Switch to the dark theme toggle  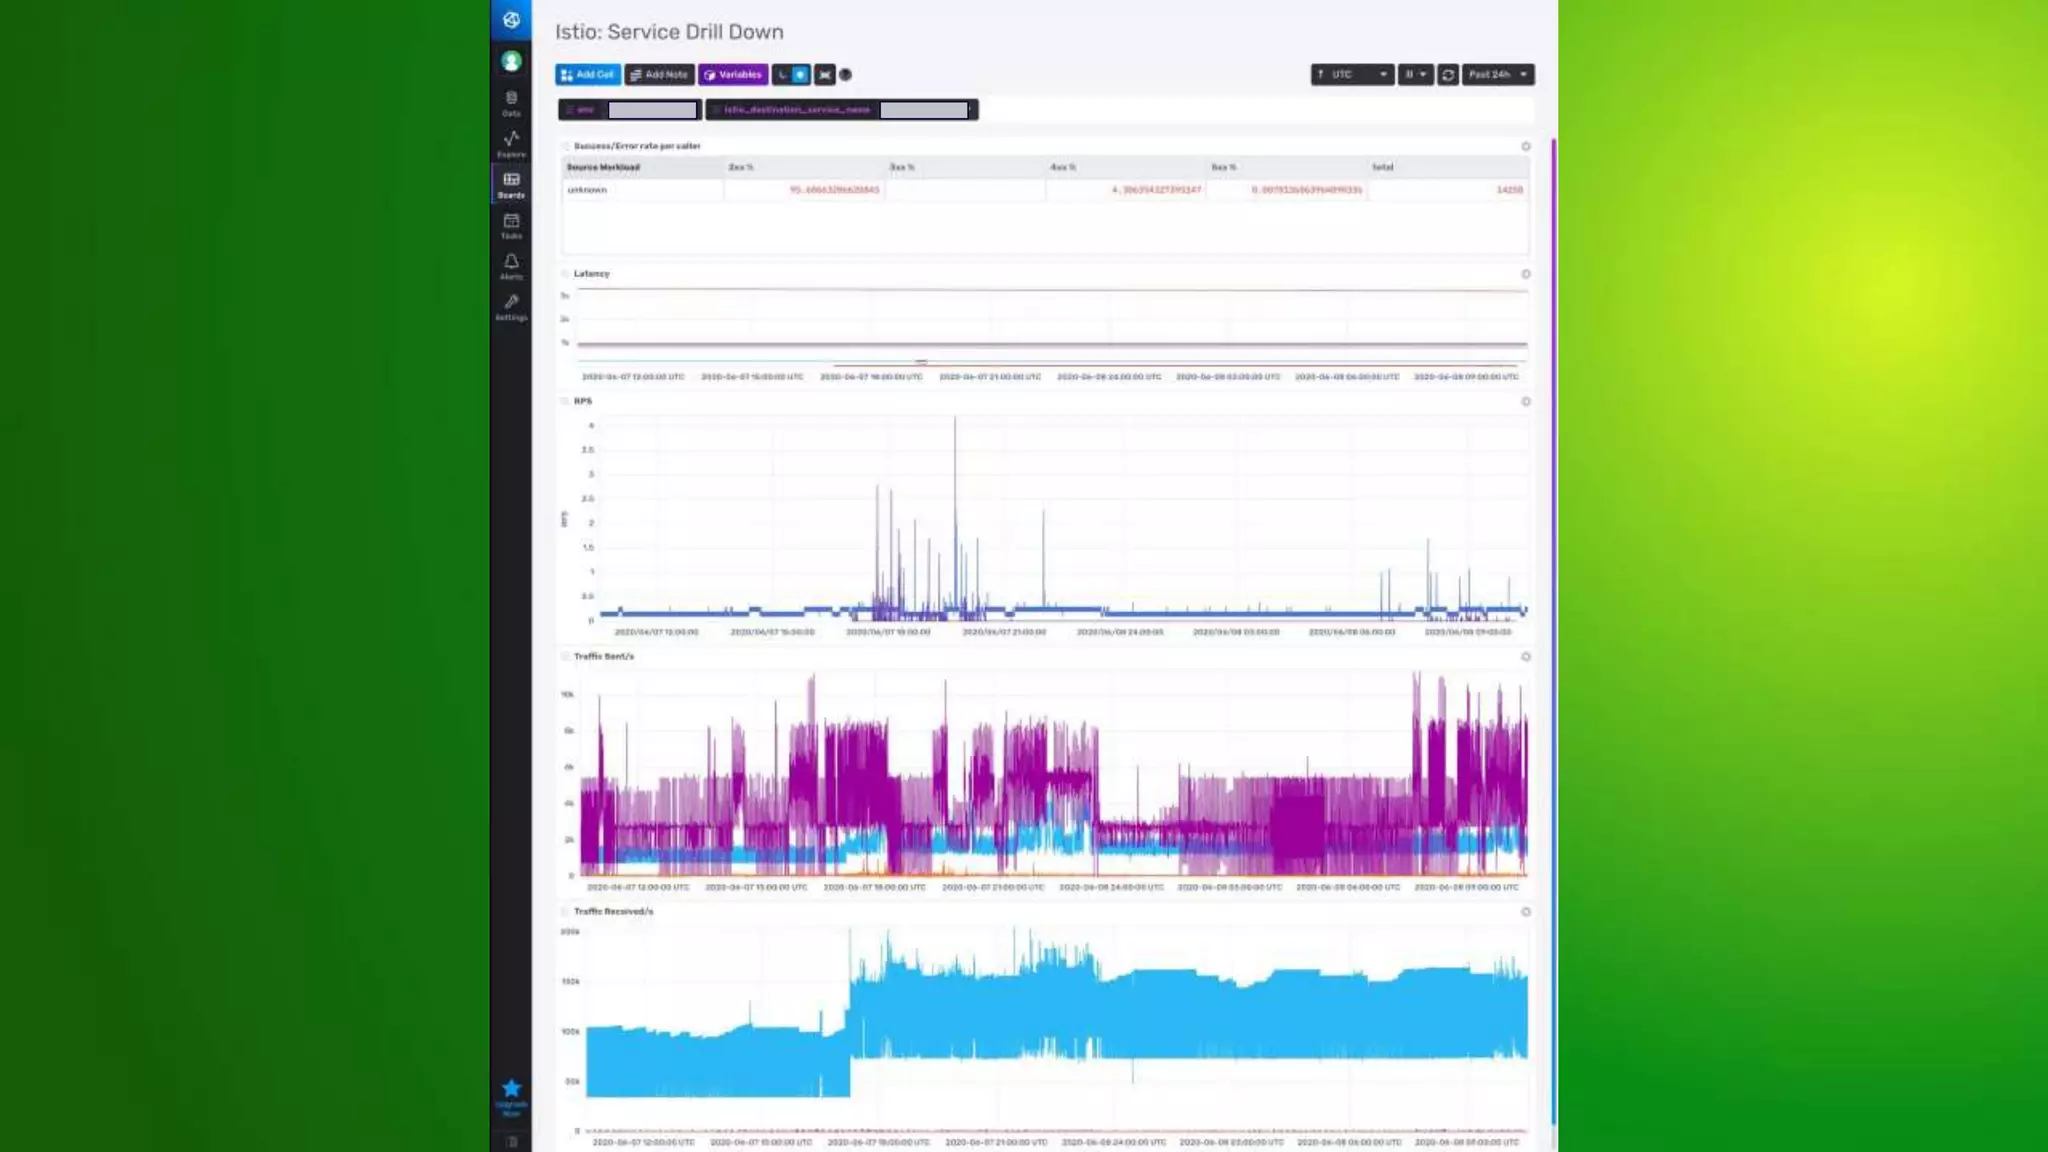click(x=782, y=75)
